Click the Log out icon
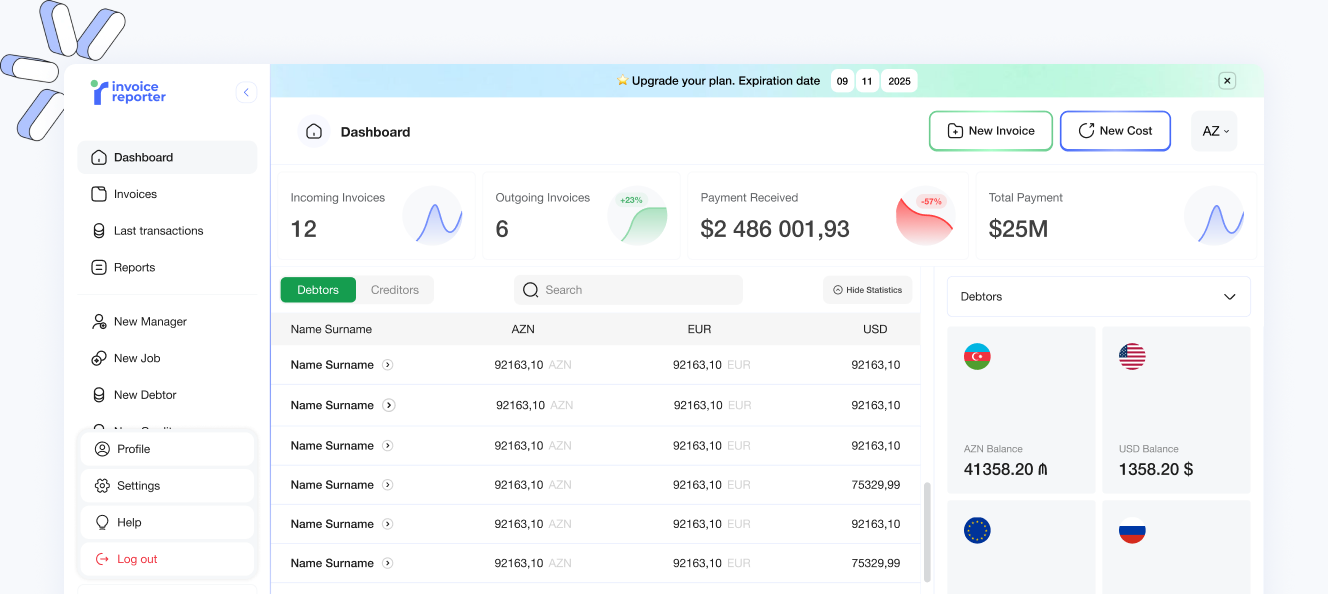The height and width of the screenshot is (594, 1328). 102,559
